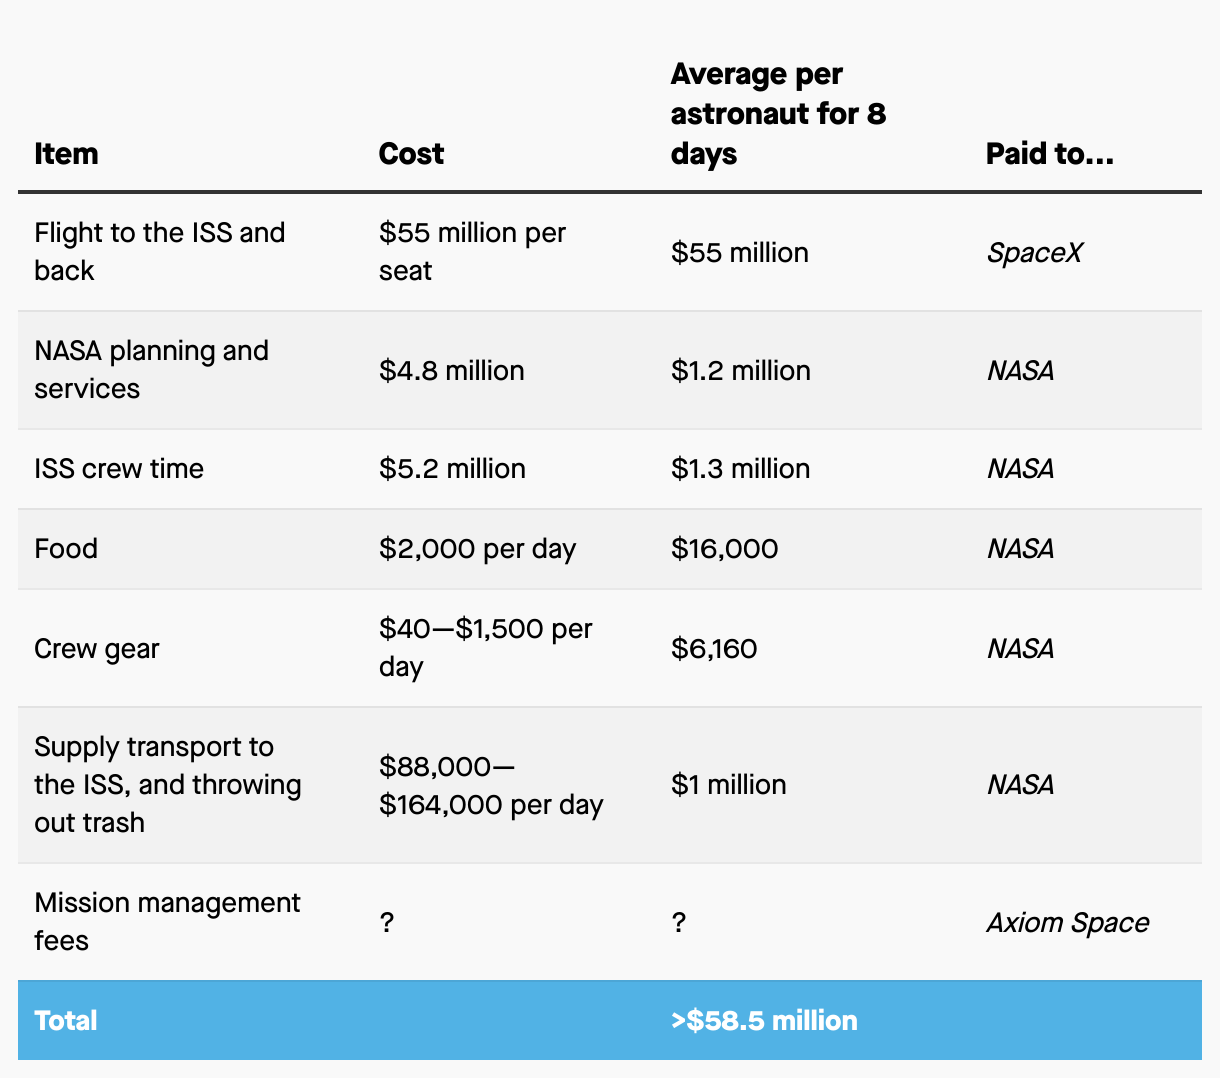
Task: Click the '$16,000' average value
Action: [724, 549]
